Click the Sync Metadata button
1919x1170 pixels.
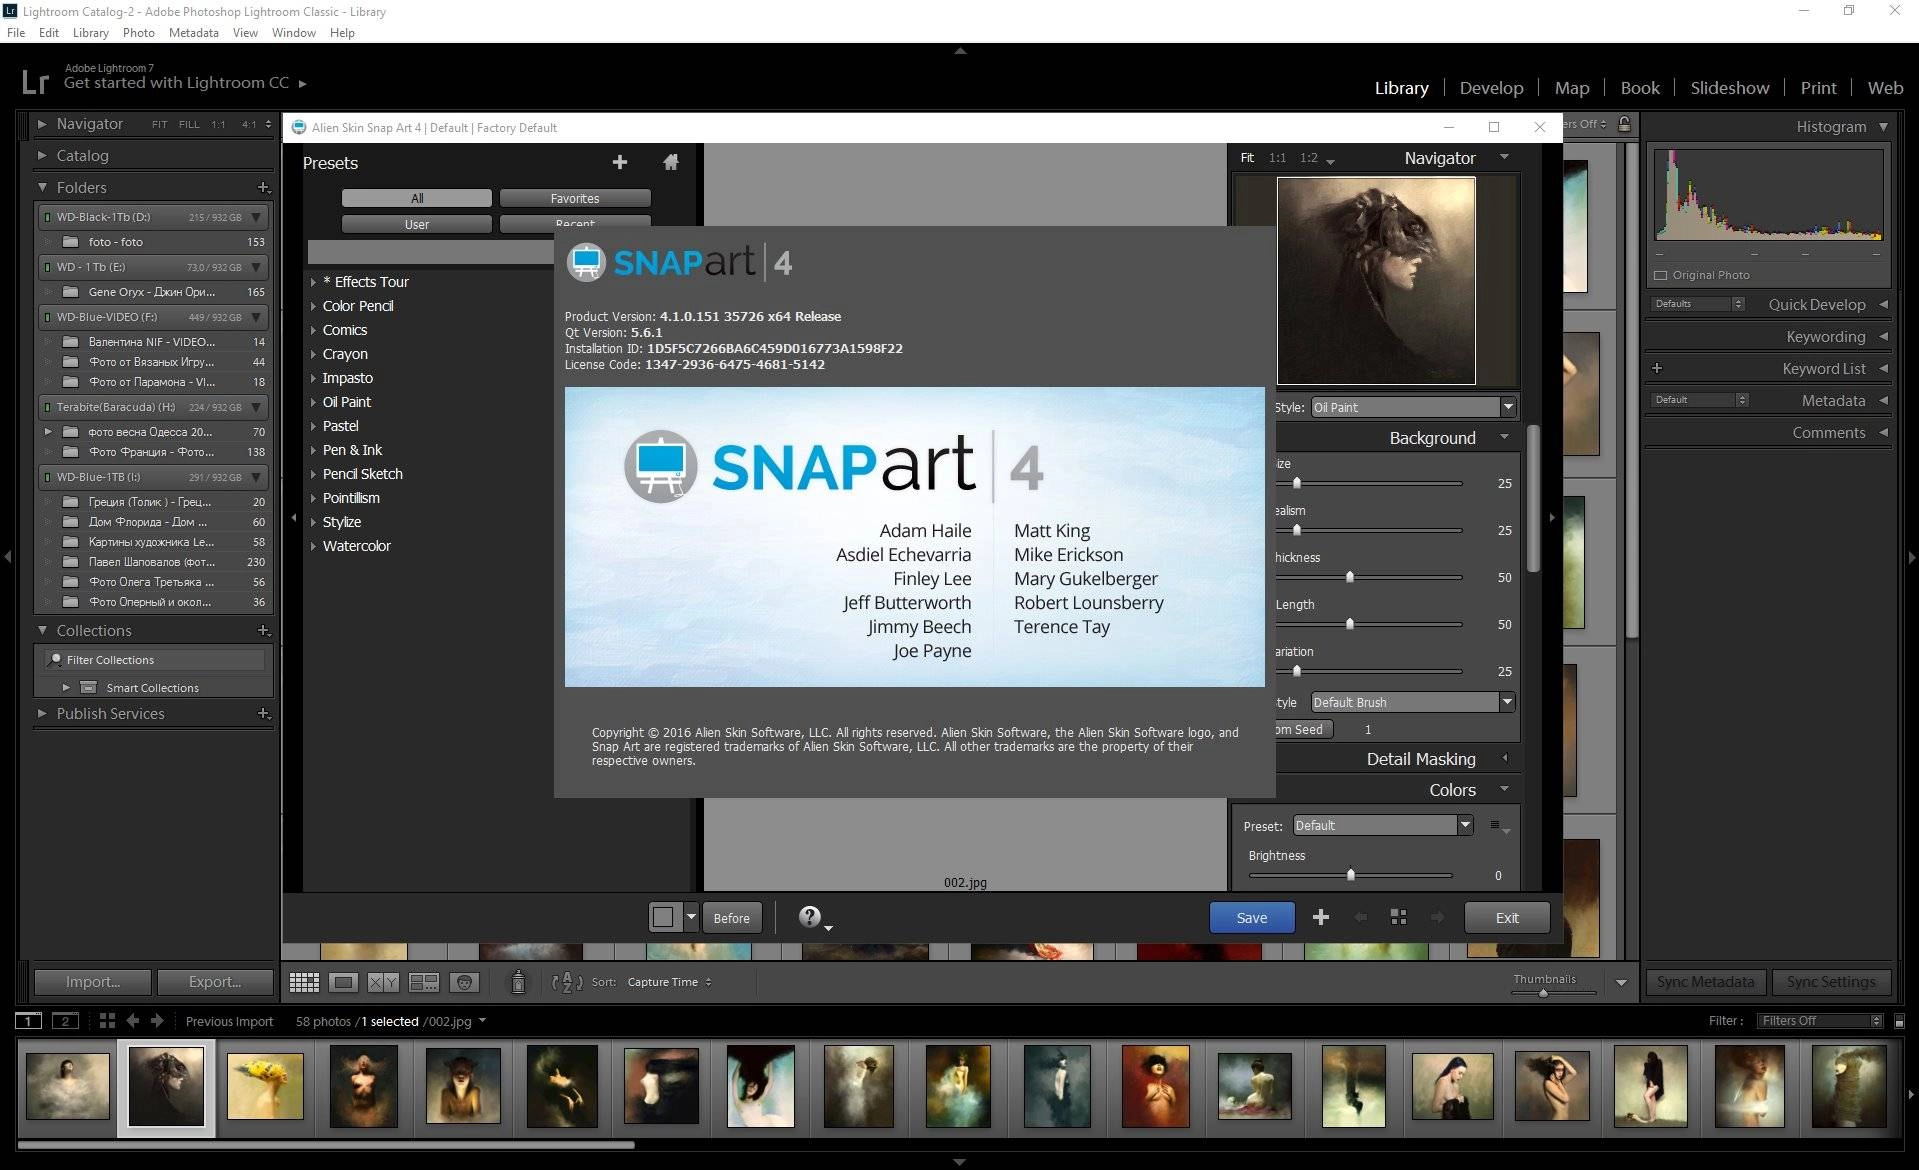coord(1705,982)
